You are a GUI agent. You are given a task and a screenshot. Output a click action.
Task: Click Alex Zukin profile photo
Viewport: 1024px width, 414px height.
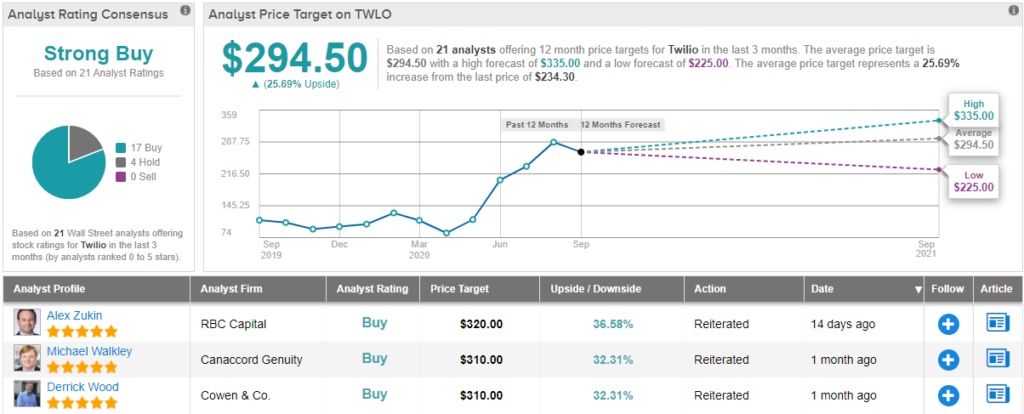click(26, 323)
